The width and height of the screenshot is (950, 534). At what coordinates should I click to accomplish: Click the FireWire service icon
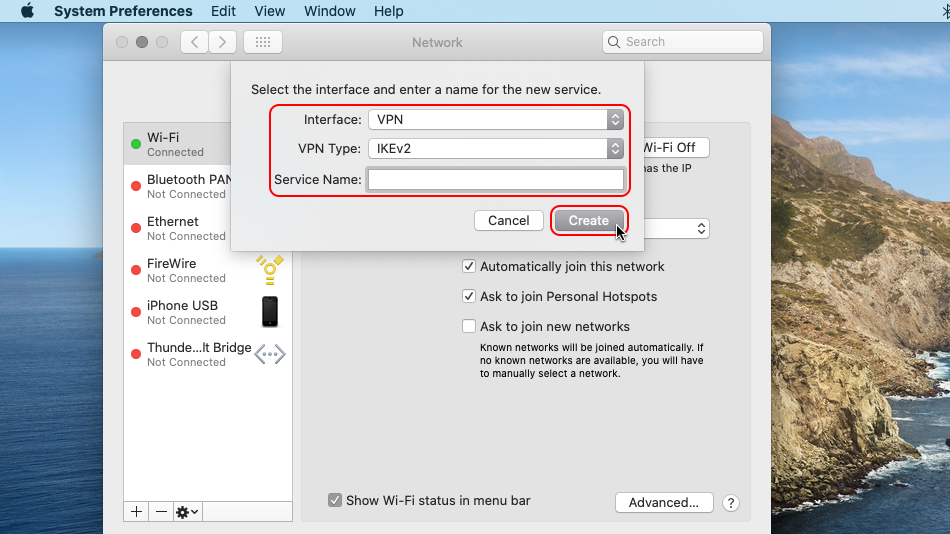pos(268,269)
